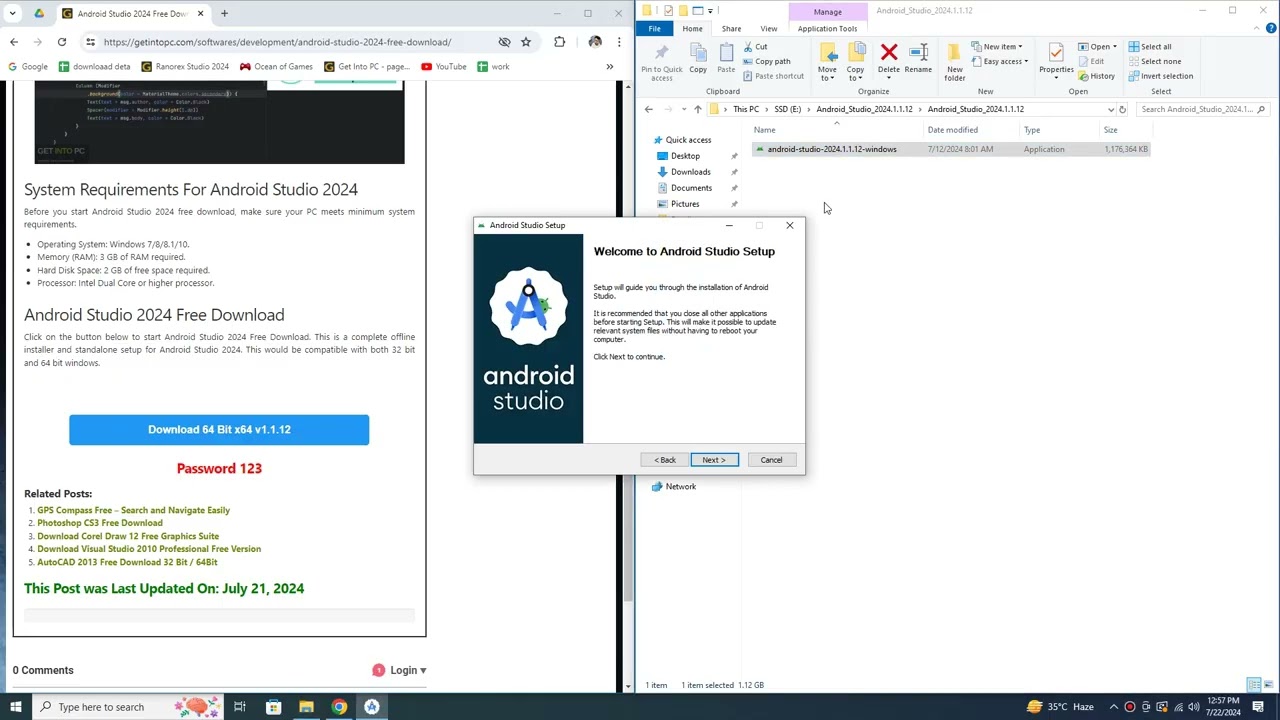
Task: Click the Chrome address bar URL
Action: (277, 42)
